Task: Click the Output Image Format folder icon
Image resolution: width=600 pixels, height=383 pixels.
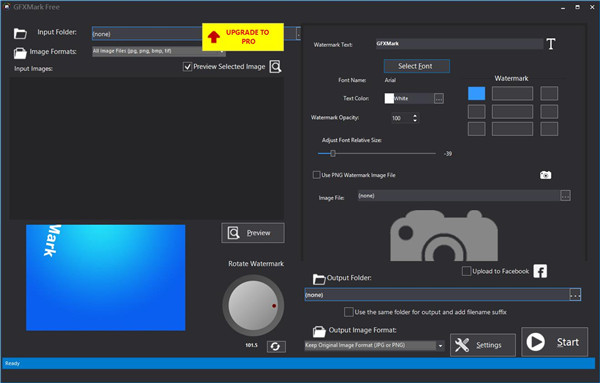Action: pyautogui.click(x=319, y=331)
